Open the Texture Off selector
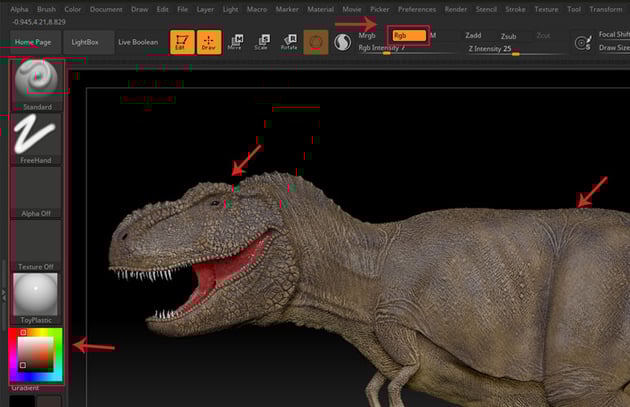 (x=37, y=243)
